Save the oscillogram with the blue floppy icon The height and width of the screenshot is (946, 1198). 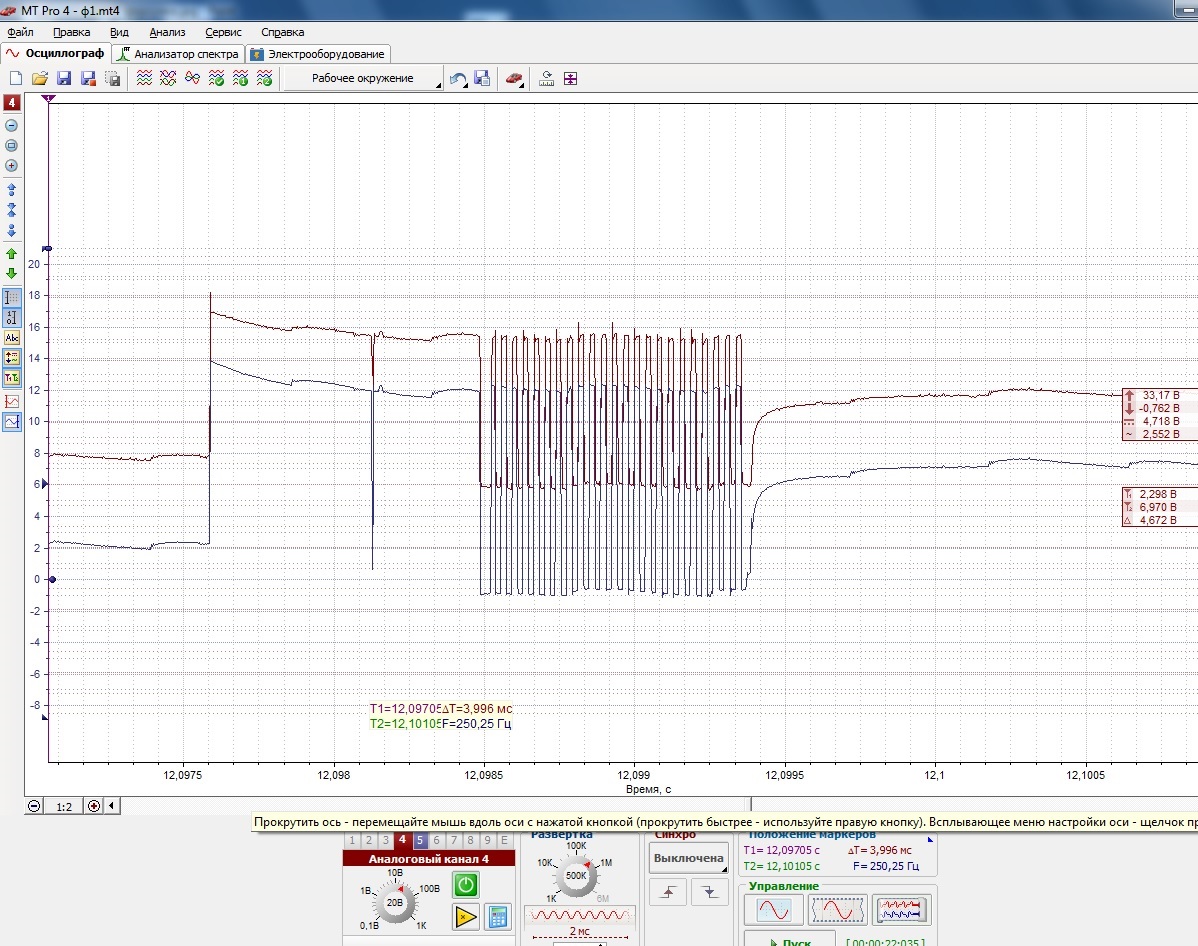click(x=64, y=79)
